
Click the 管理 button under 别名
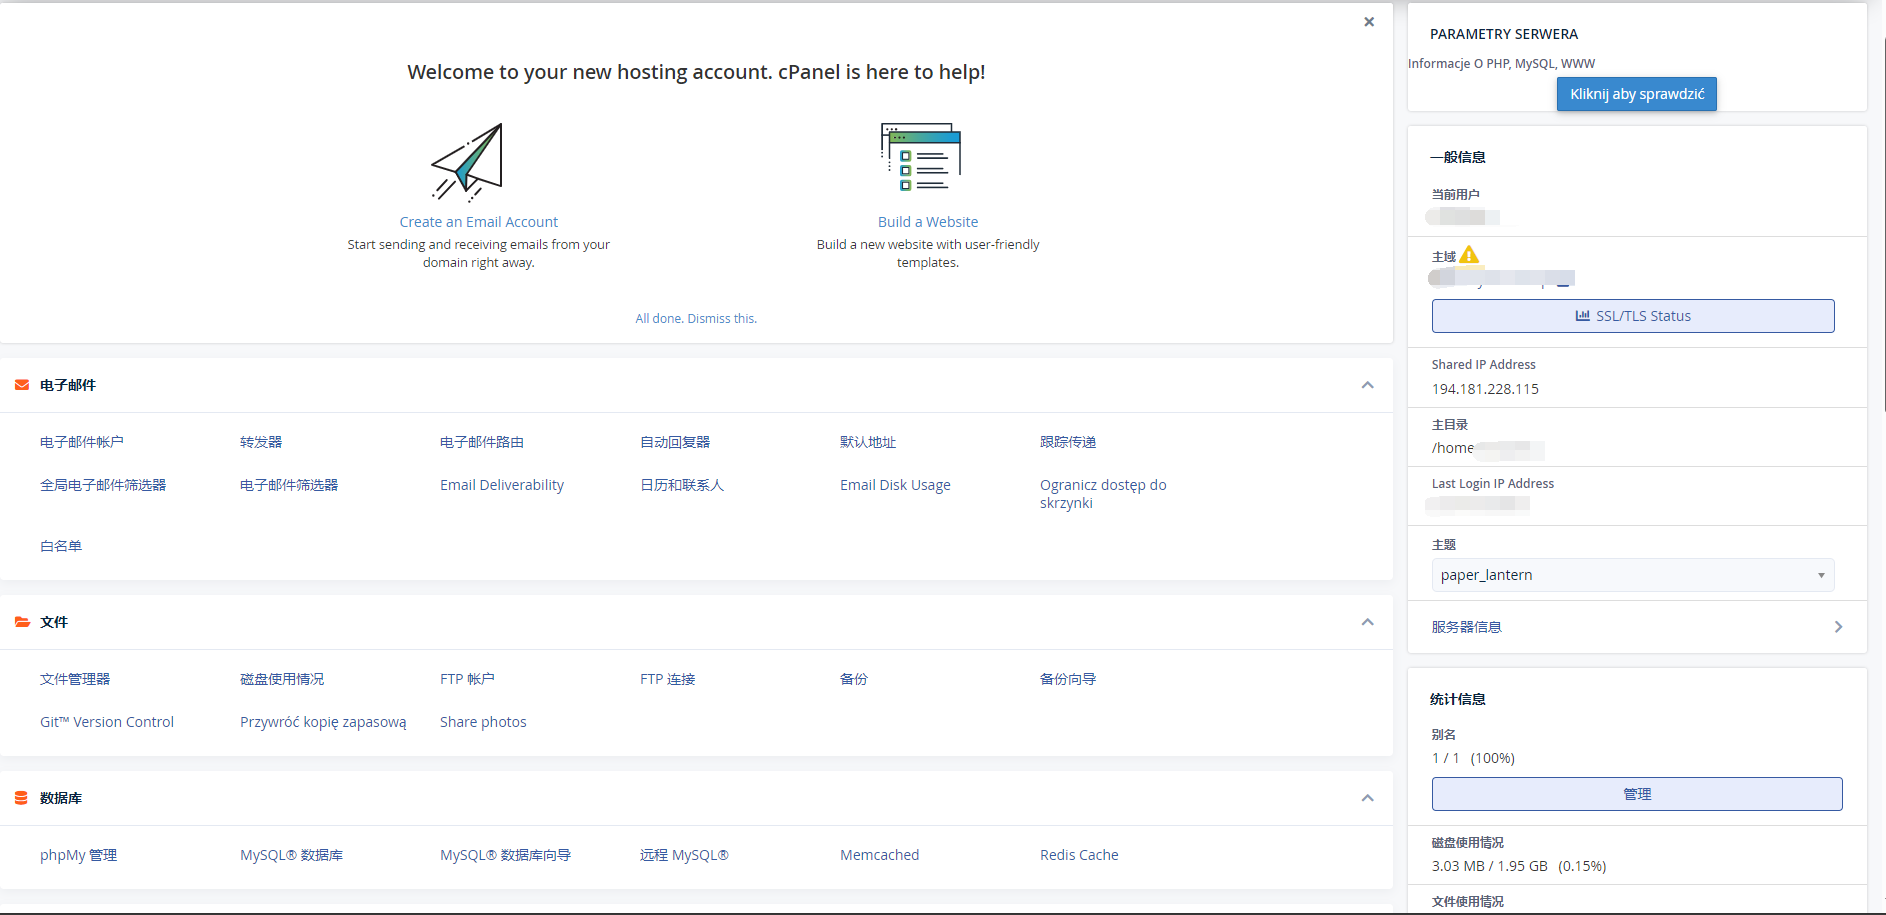[1636, 794]
